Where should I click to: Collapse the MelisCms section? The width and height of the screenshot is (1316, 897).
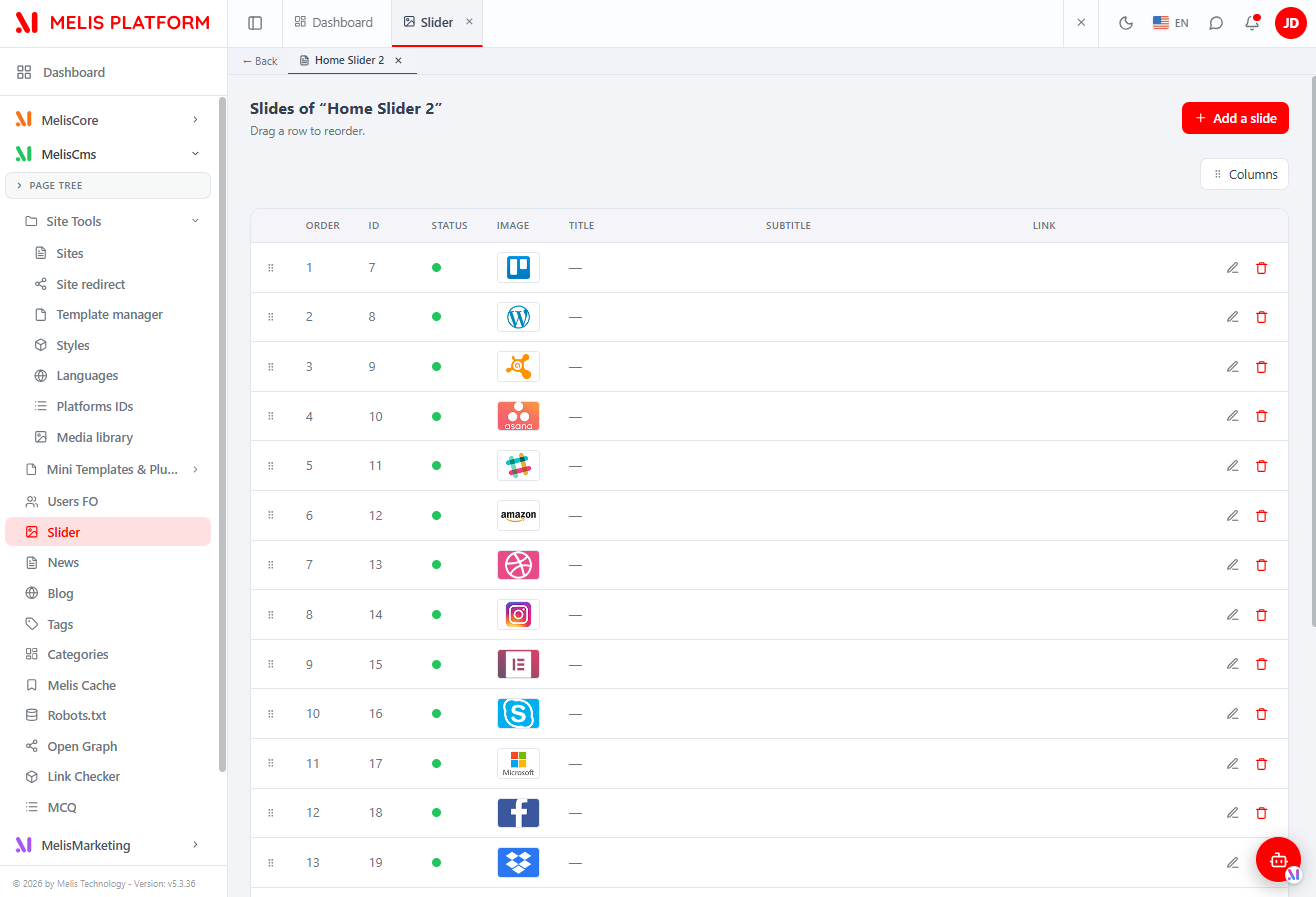pos(108,154)
